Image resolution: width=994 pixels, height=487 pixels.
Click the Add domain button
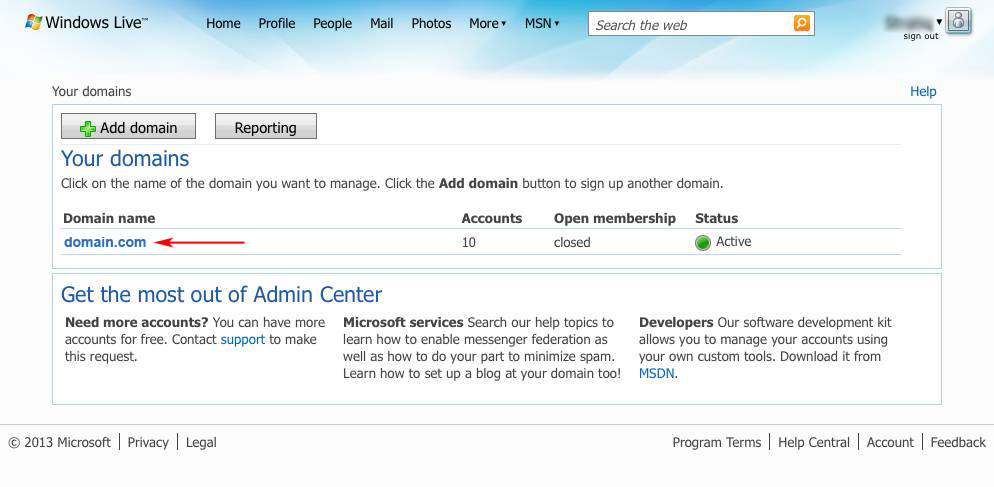[129, 127]
